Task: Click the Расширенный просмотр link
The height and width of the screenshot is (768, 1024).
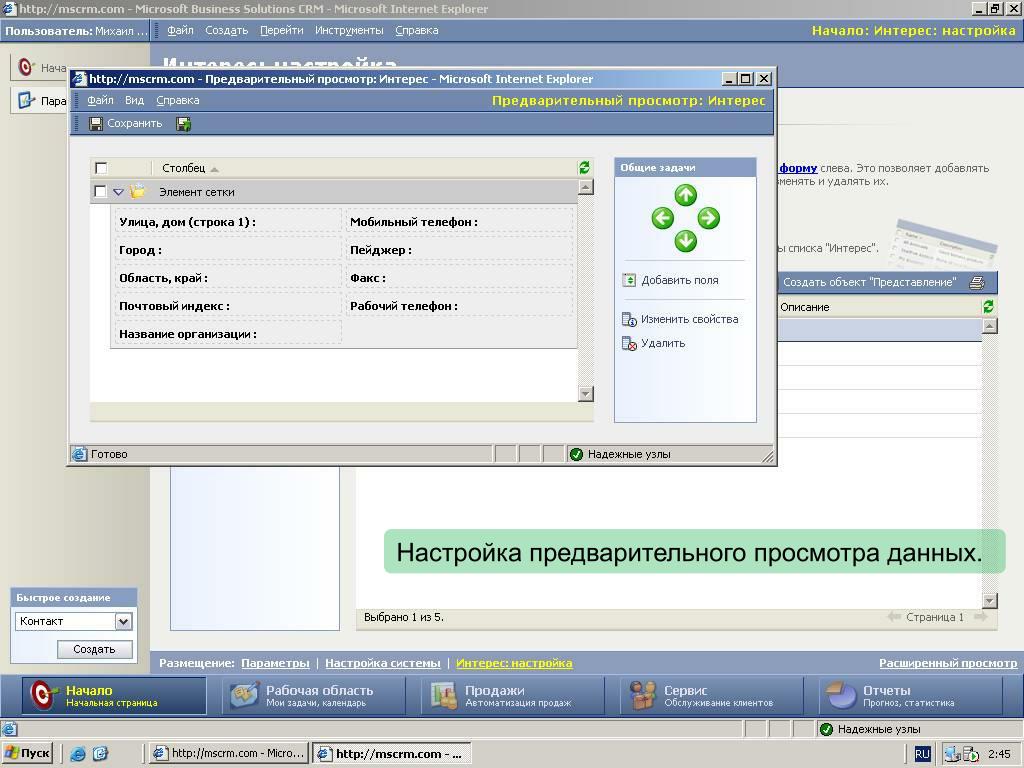Action: pos(948,663)
